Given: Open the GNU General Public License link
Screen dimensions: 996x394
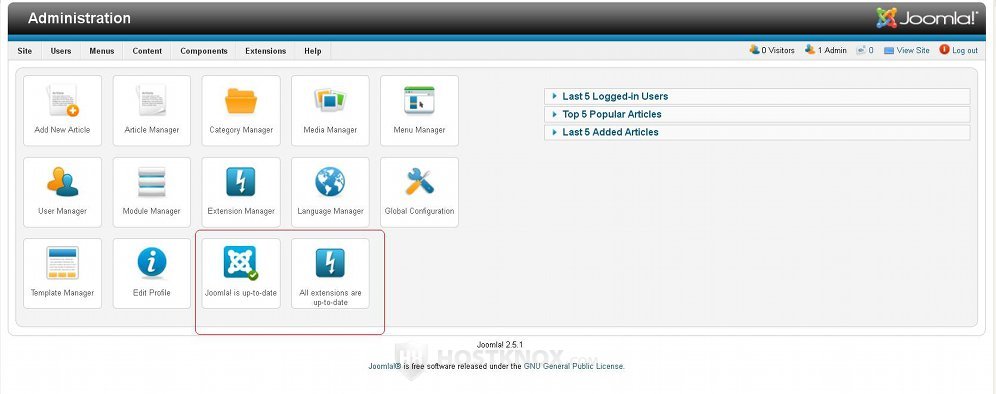Looking at the screenshot, I should 574,366.
